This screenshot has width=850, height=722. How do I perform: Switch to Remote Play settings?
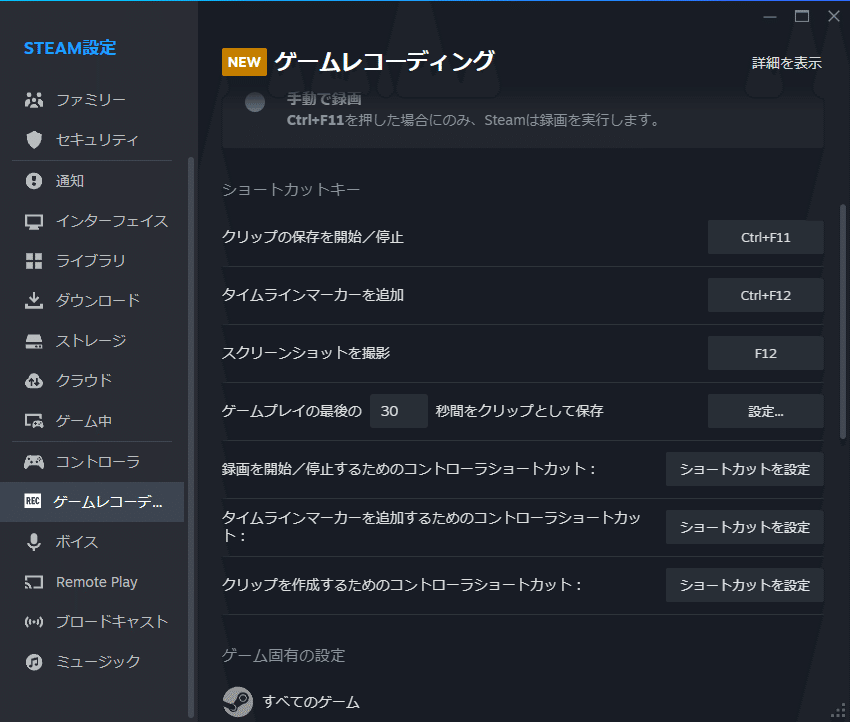[92, 582]
